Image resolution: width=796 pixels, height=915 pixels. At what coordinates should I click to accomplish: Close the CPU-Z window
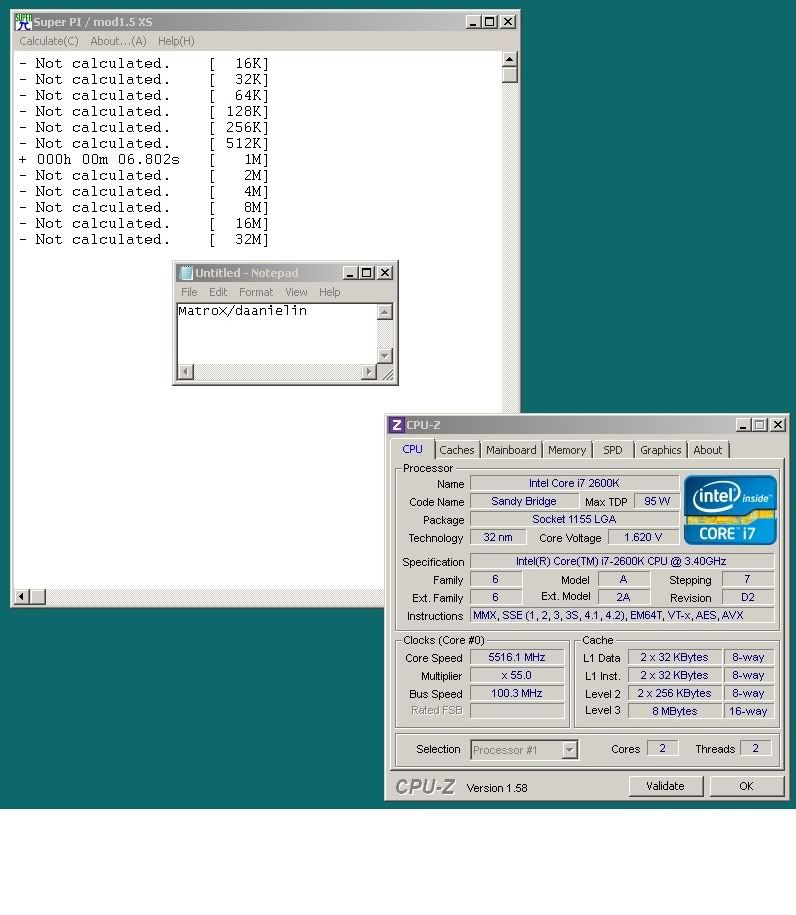pos(777,425)
